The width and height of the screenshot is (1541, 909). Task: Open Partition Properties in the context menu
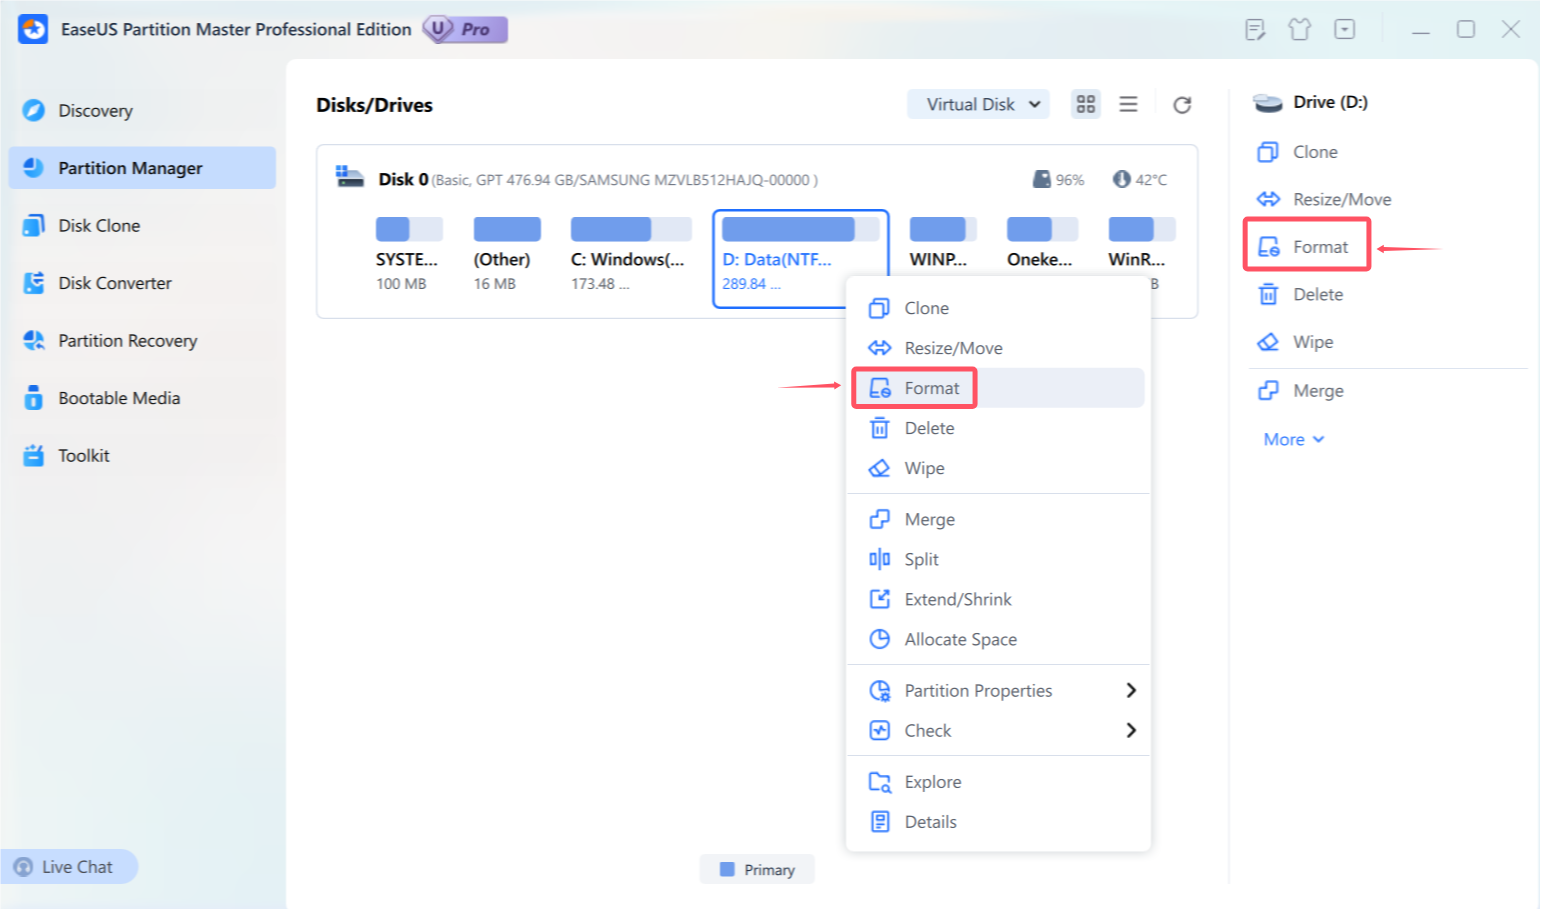[998, 690]
